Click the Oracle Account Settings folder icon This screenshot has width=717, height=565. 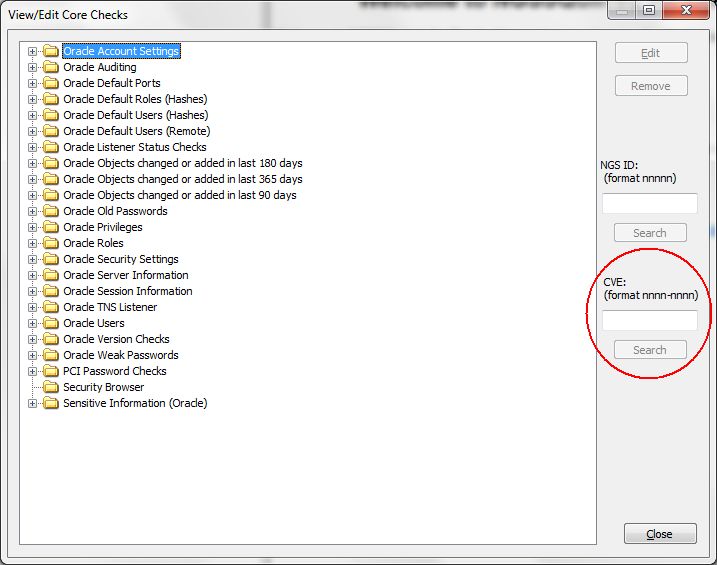[x=51, y=51]
